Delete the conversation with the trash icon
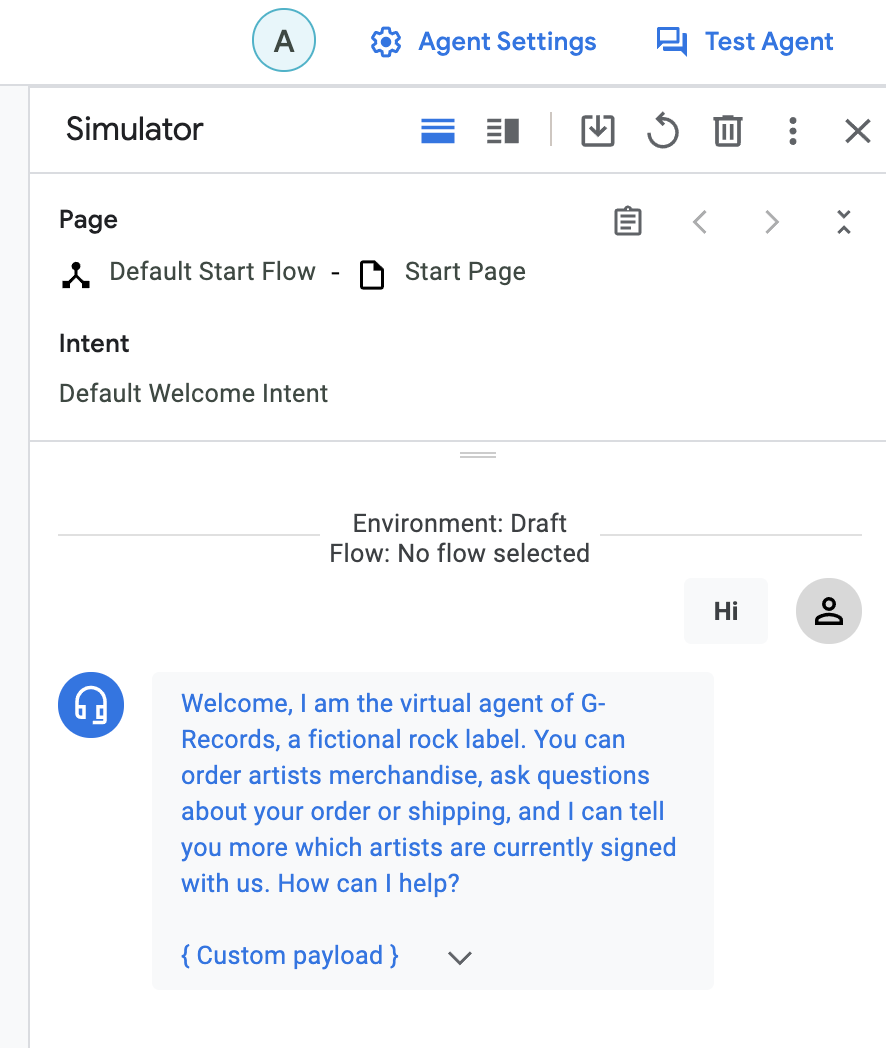886x1048 pixels. point(727,131)
